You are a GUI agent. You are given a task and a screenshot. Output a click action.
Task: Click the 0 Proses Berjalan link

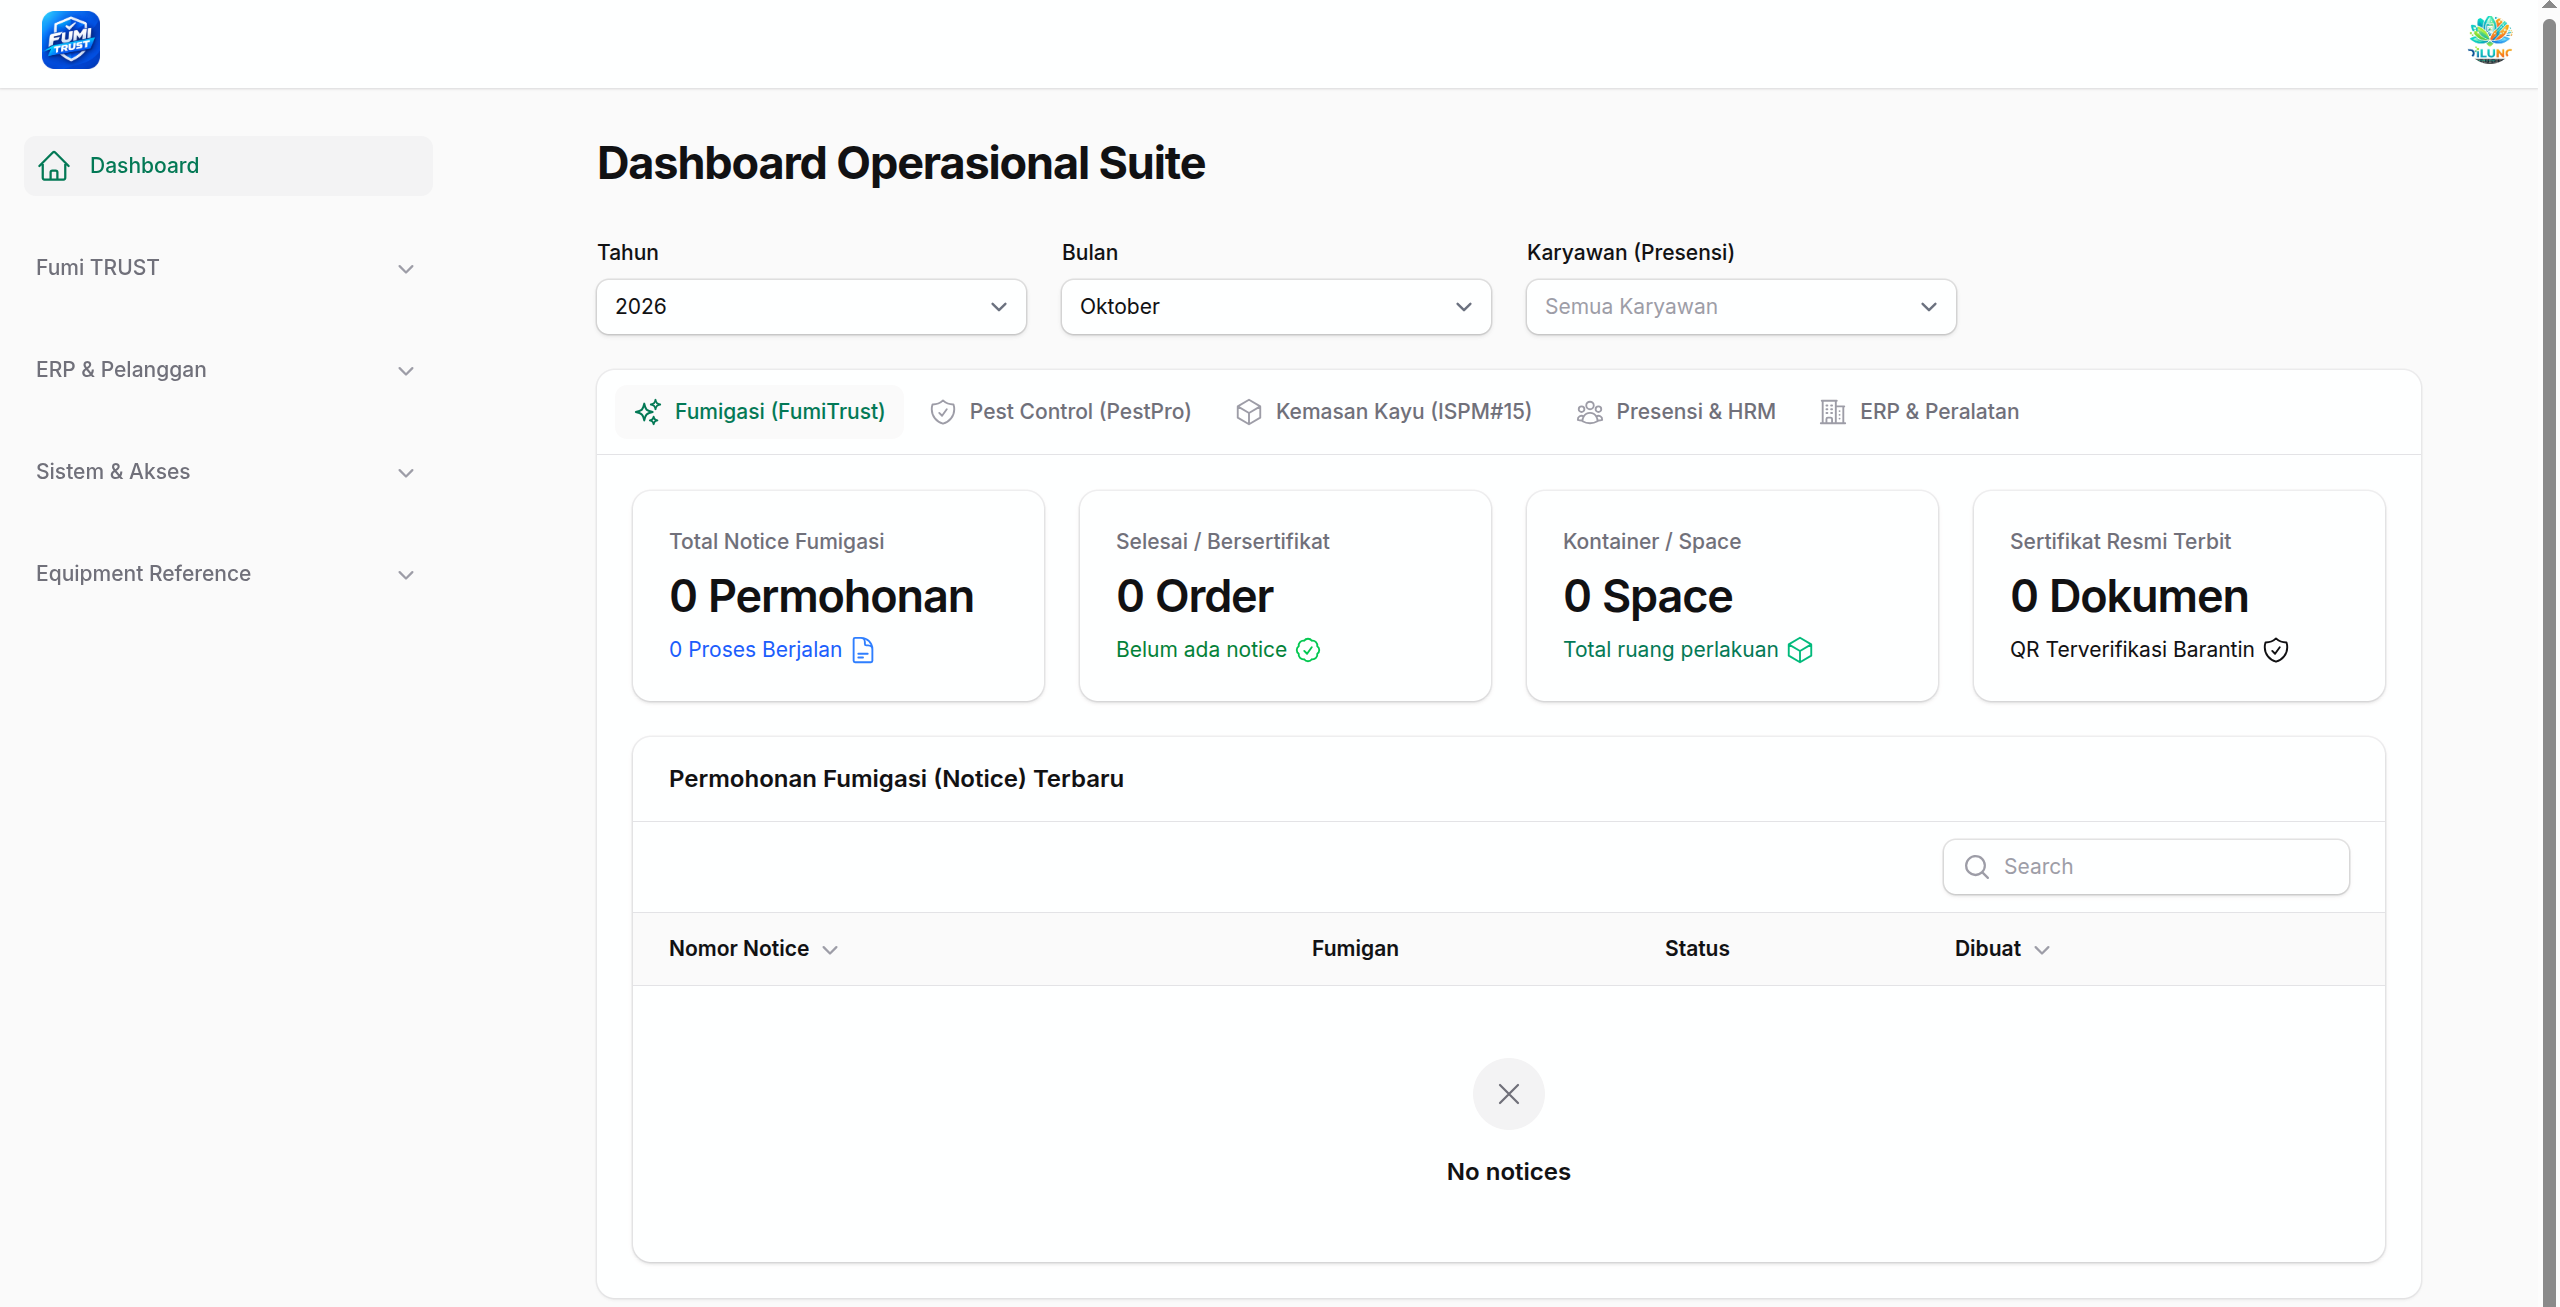click(x=756, y=650)
